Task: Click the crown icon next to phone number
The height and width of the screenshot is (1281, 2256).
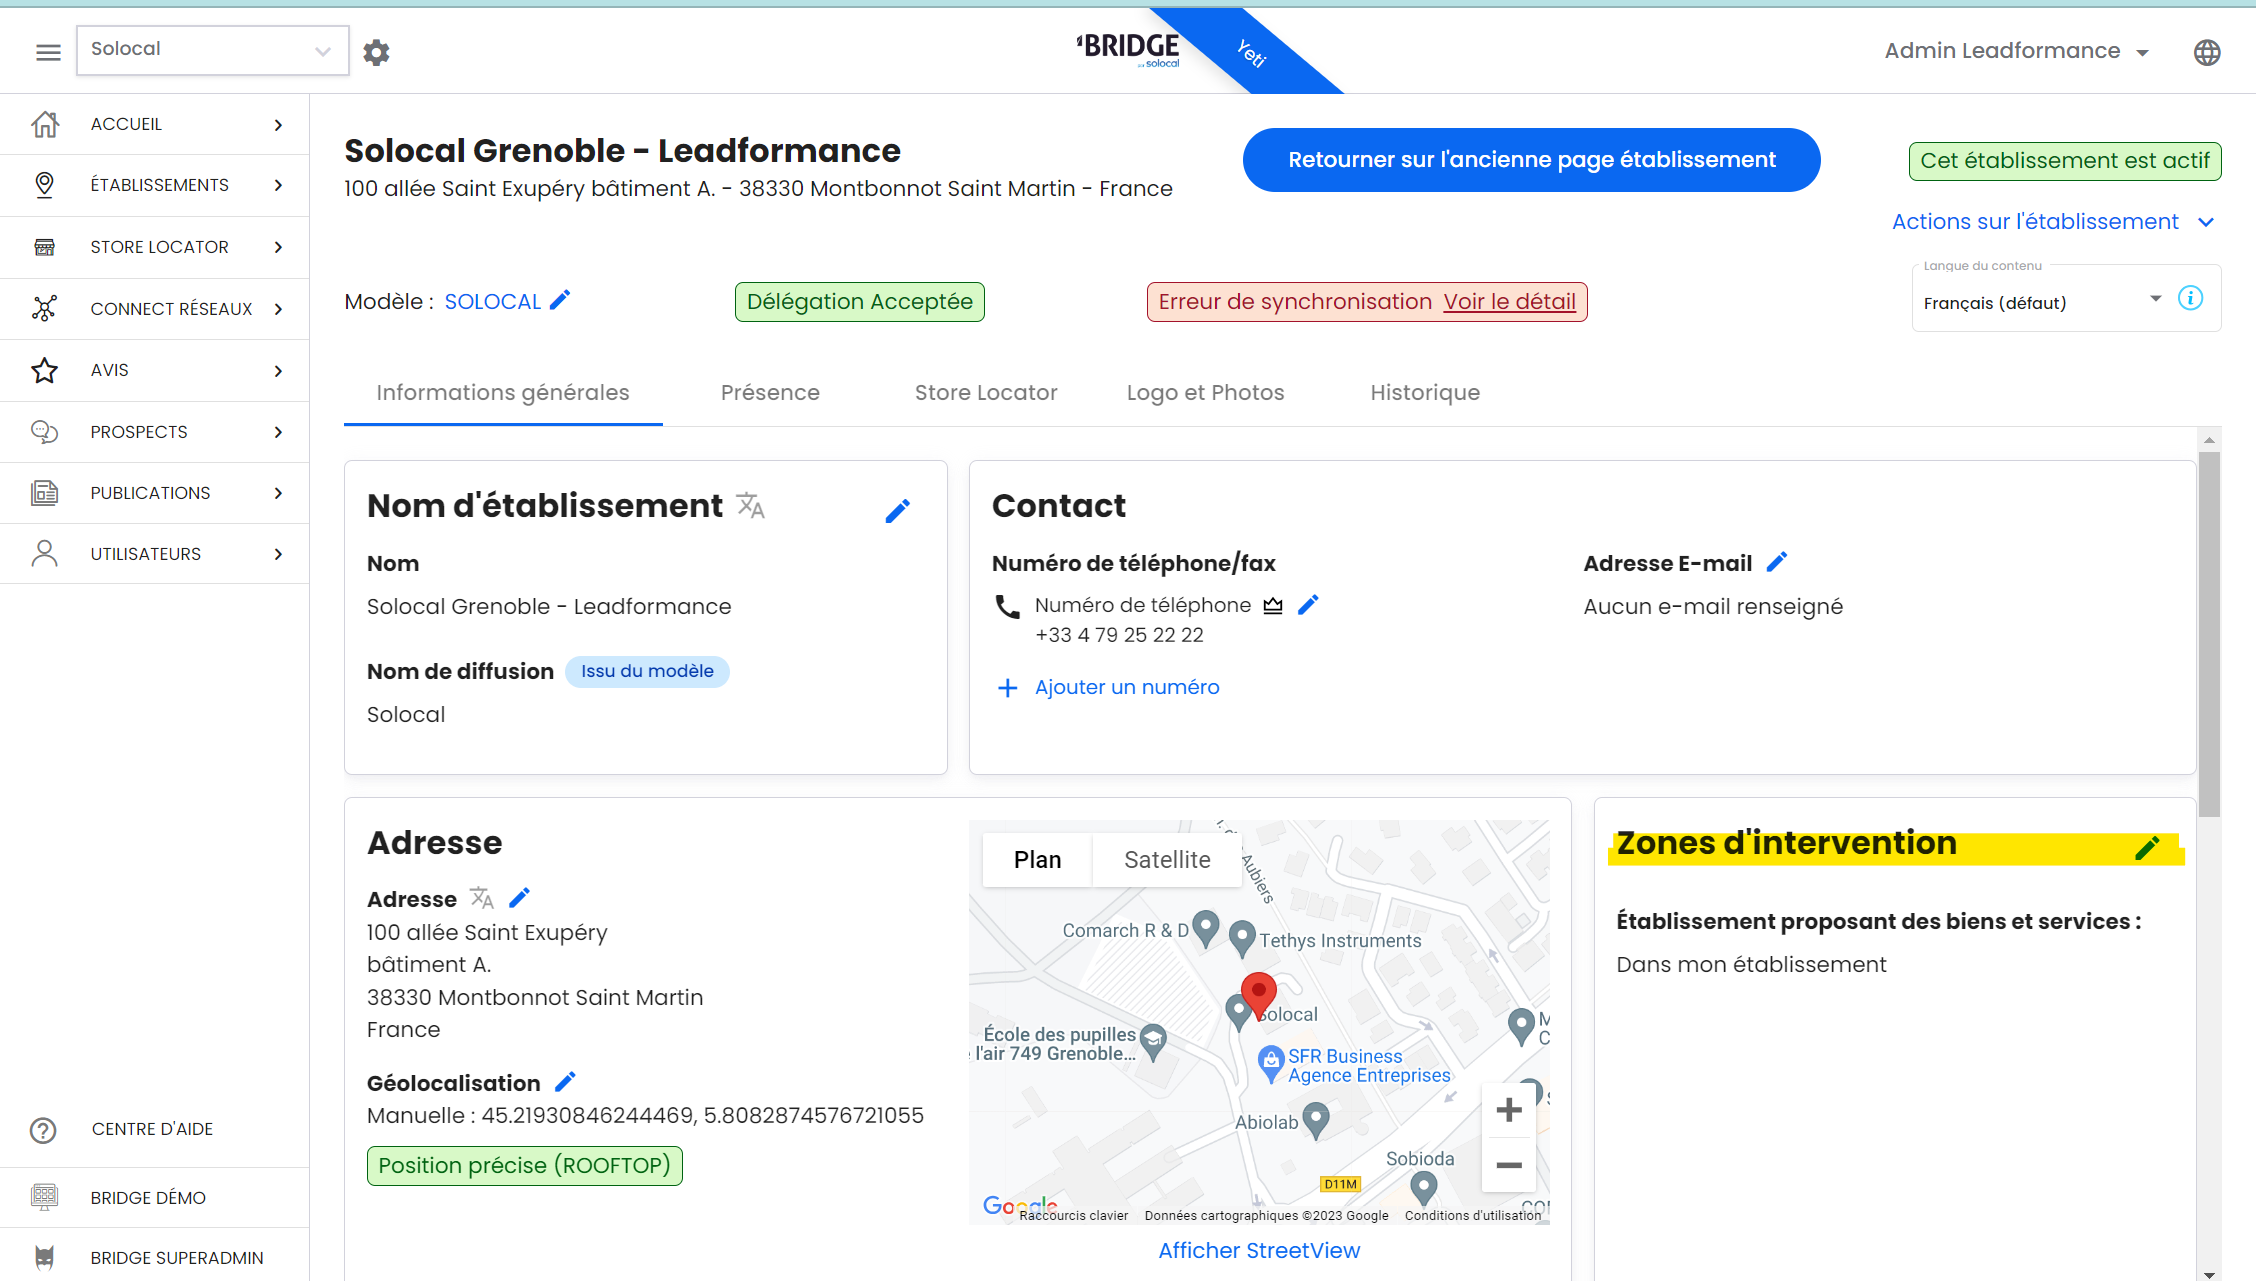Action: 1272,606
